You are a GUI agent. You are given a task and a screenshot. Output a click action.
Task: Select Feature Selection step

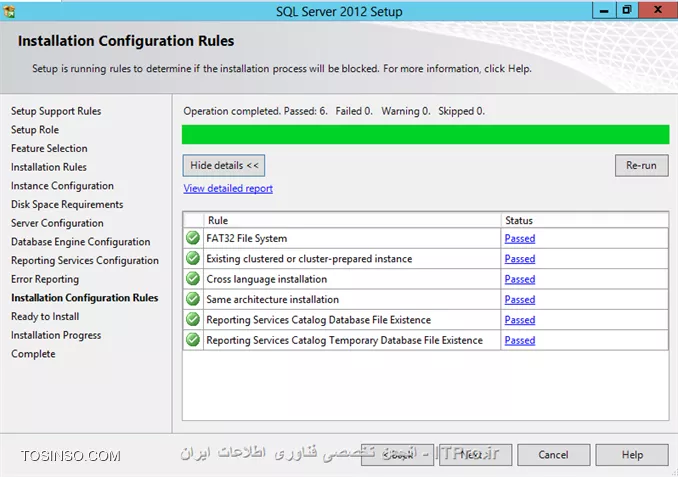pyautogui.click(x=49, y=148)
